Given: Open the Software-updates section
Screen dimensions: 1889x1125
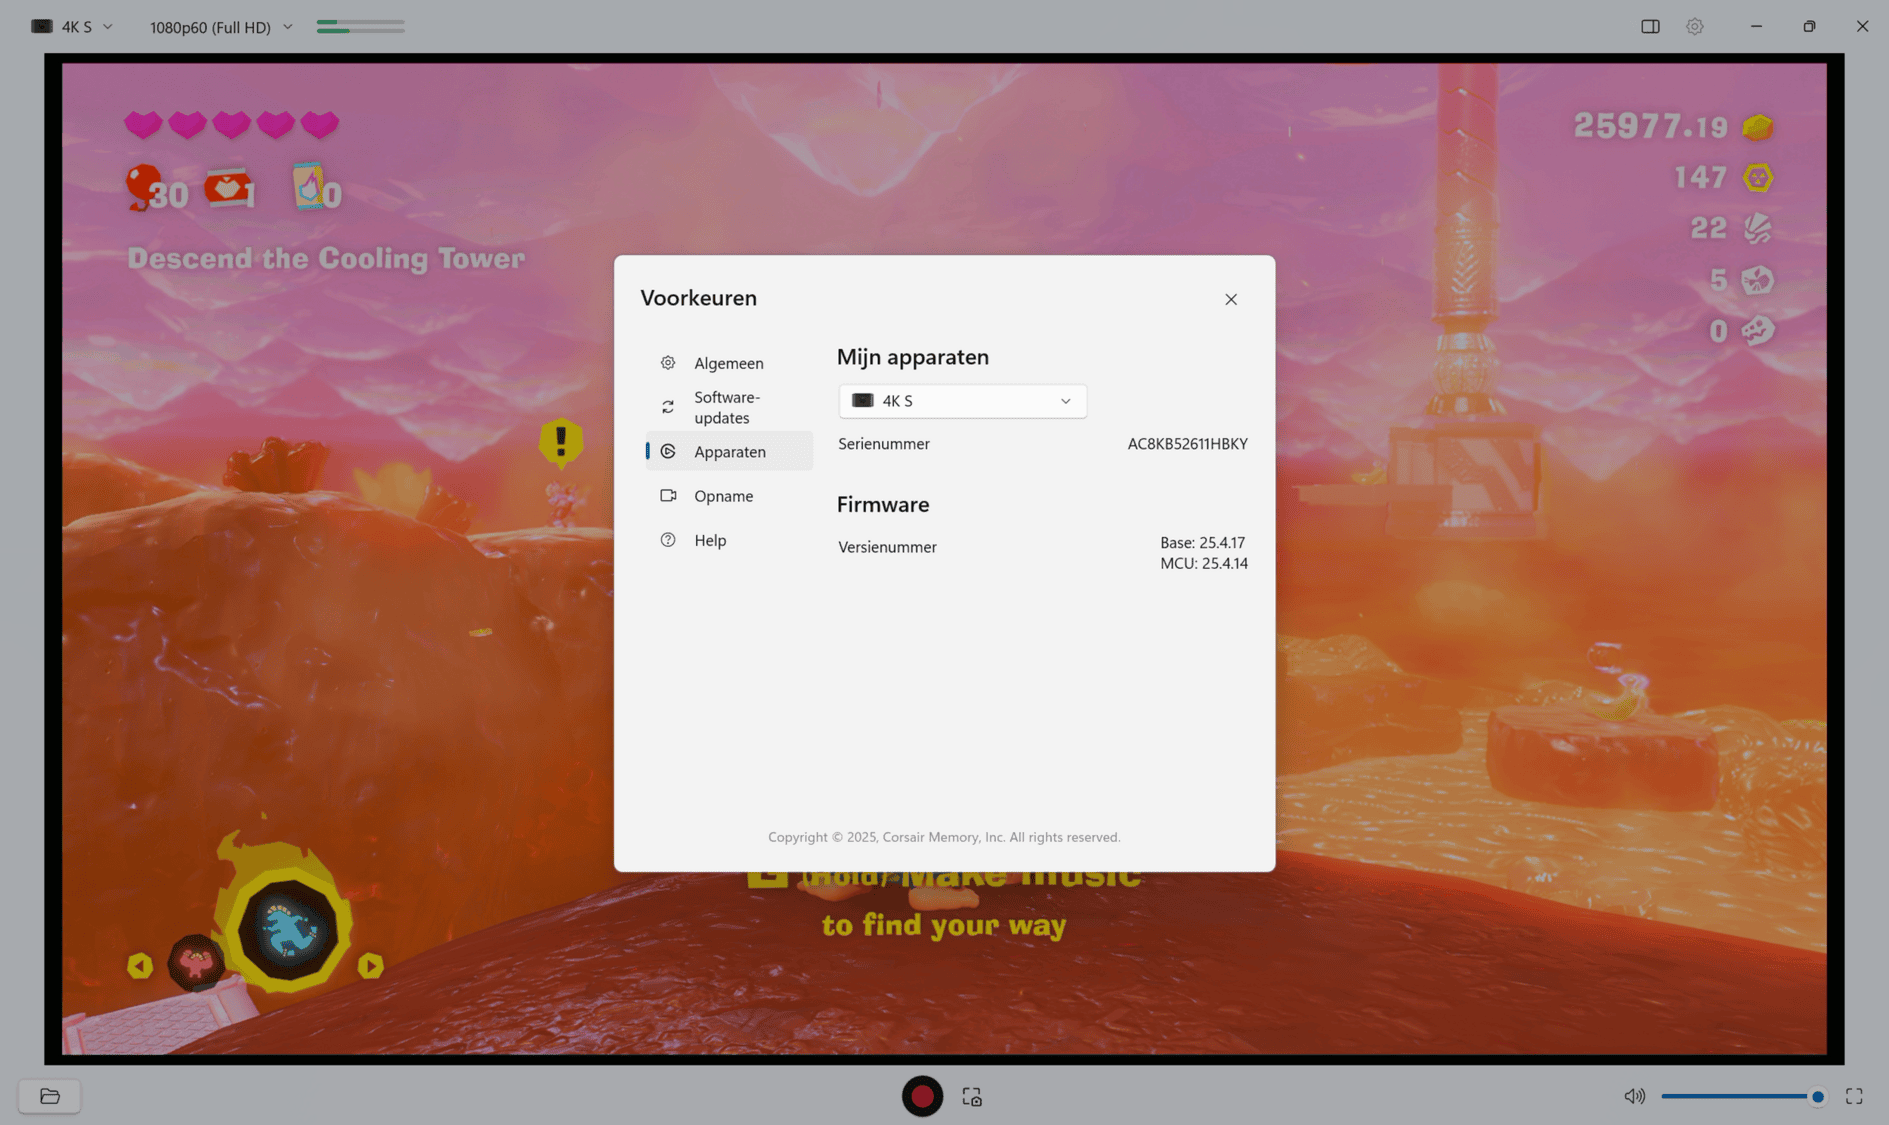Looking at the screenshot, I should (x=729, y=407).
